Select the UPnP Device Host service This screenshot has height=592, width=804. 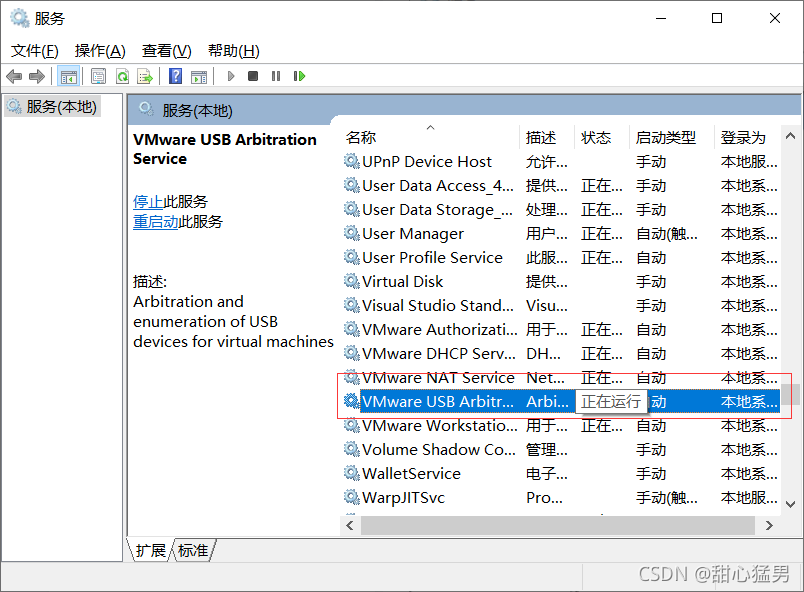(561, 161)
